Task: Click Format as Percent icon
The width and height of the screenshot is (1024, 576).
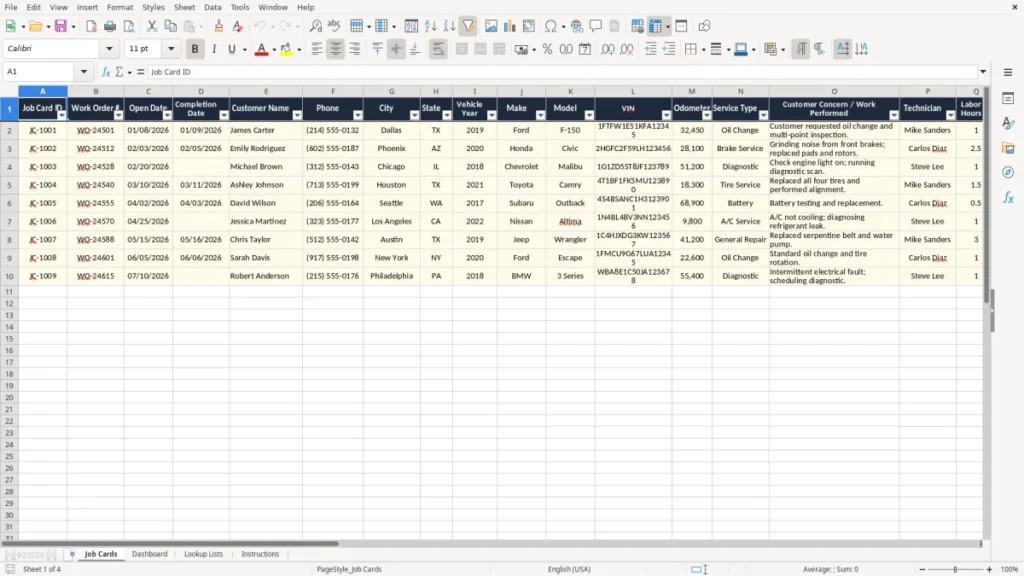Action: tap(547, 49)
